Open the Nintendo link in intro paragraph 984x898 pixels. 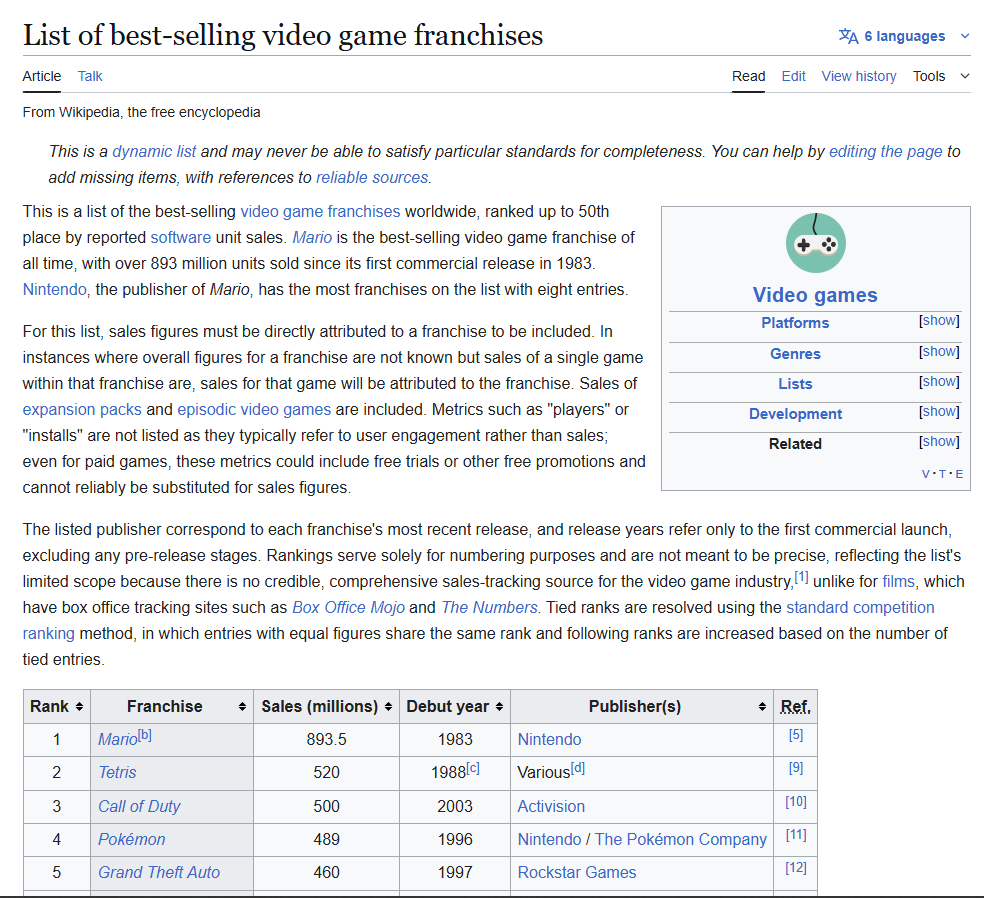pyautogui.click(x=55, y=290)
